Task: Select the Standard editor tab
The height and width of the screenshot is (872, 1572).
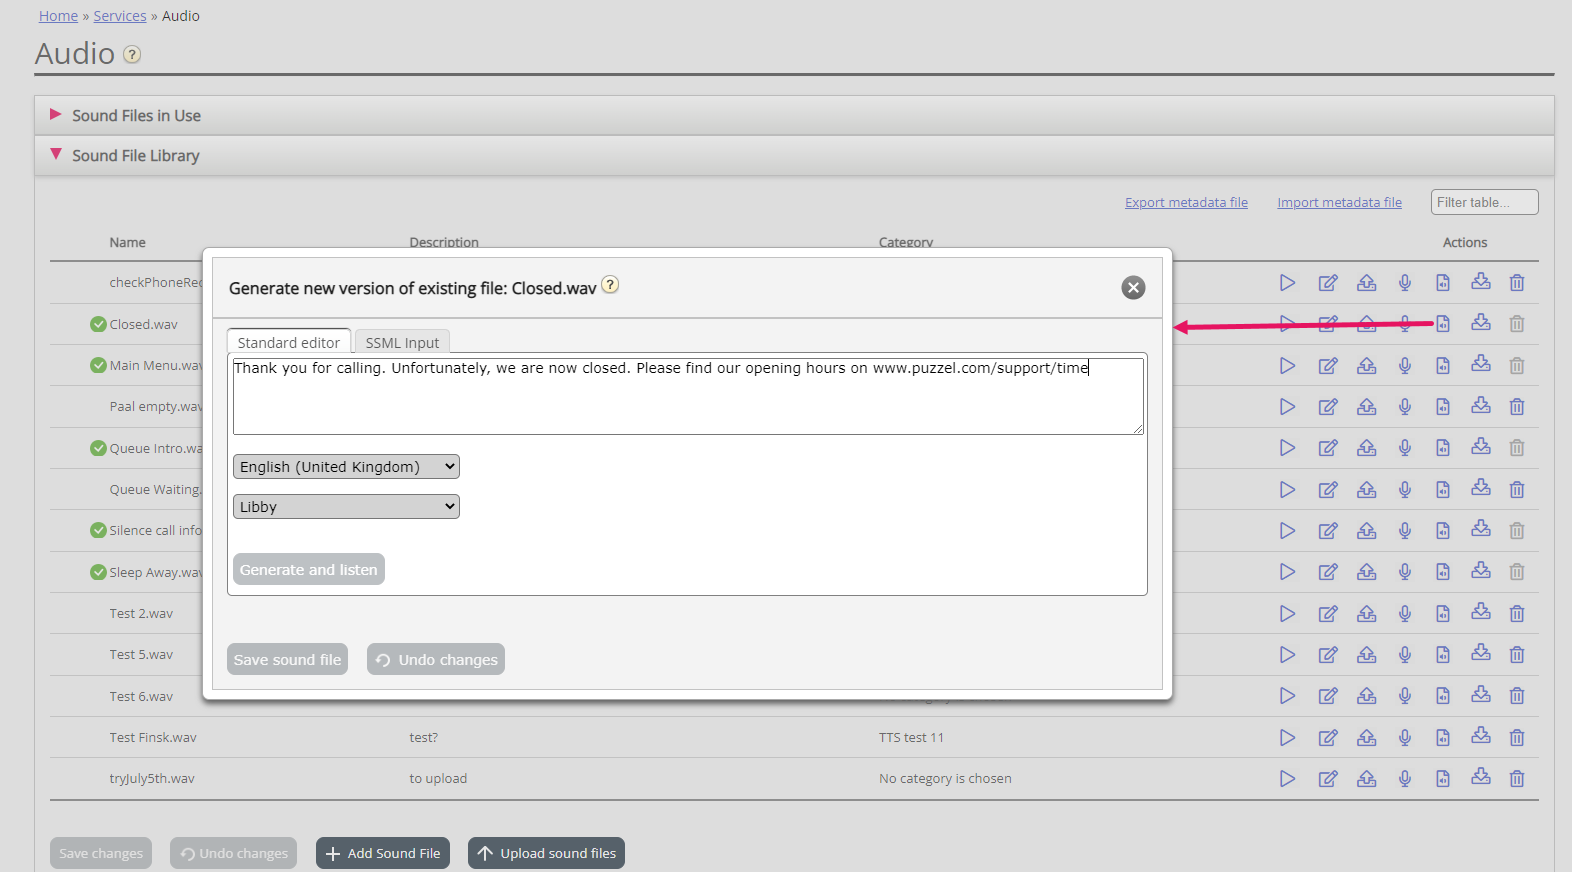Action: tap(288, 342)
